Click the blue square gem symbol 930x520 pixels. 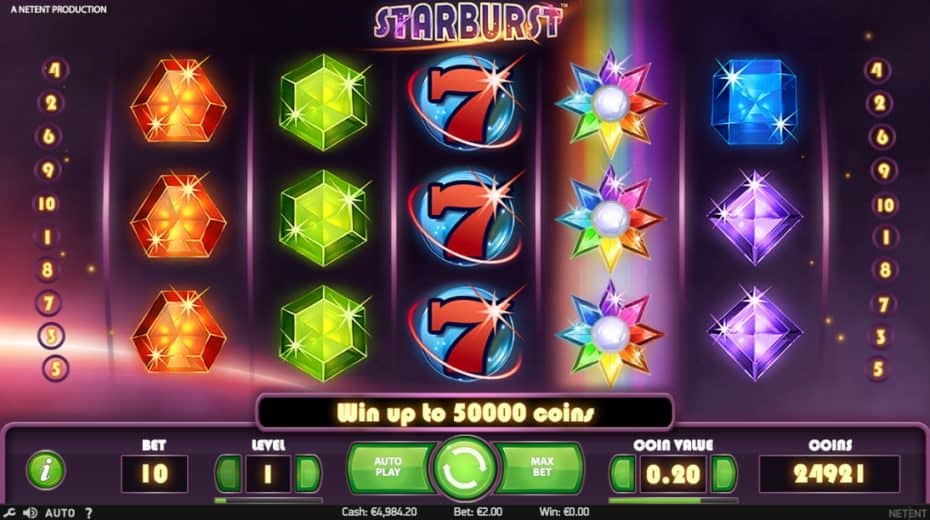[x=754, y=101]
